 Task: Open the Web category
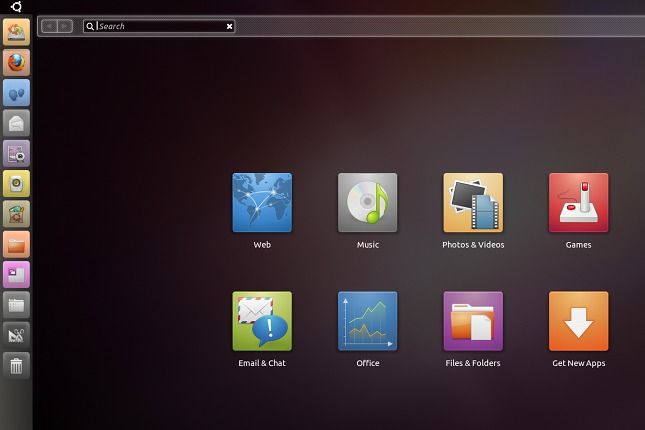tap(262, 203)
